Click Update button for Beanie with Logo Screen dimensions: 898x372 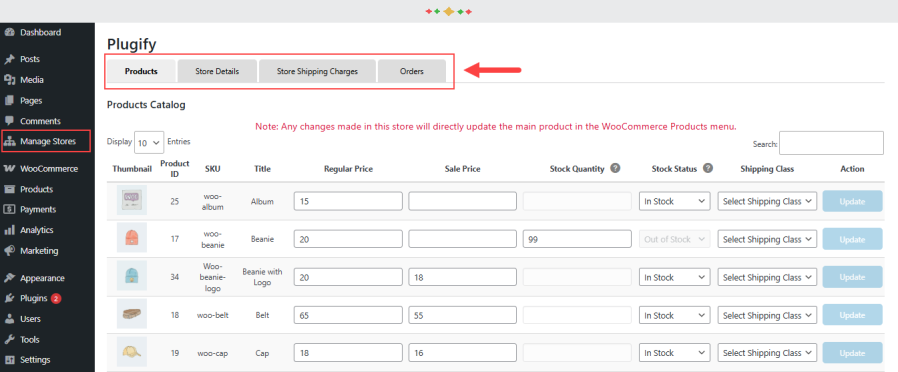coord(852,278)
